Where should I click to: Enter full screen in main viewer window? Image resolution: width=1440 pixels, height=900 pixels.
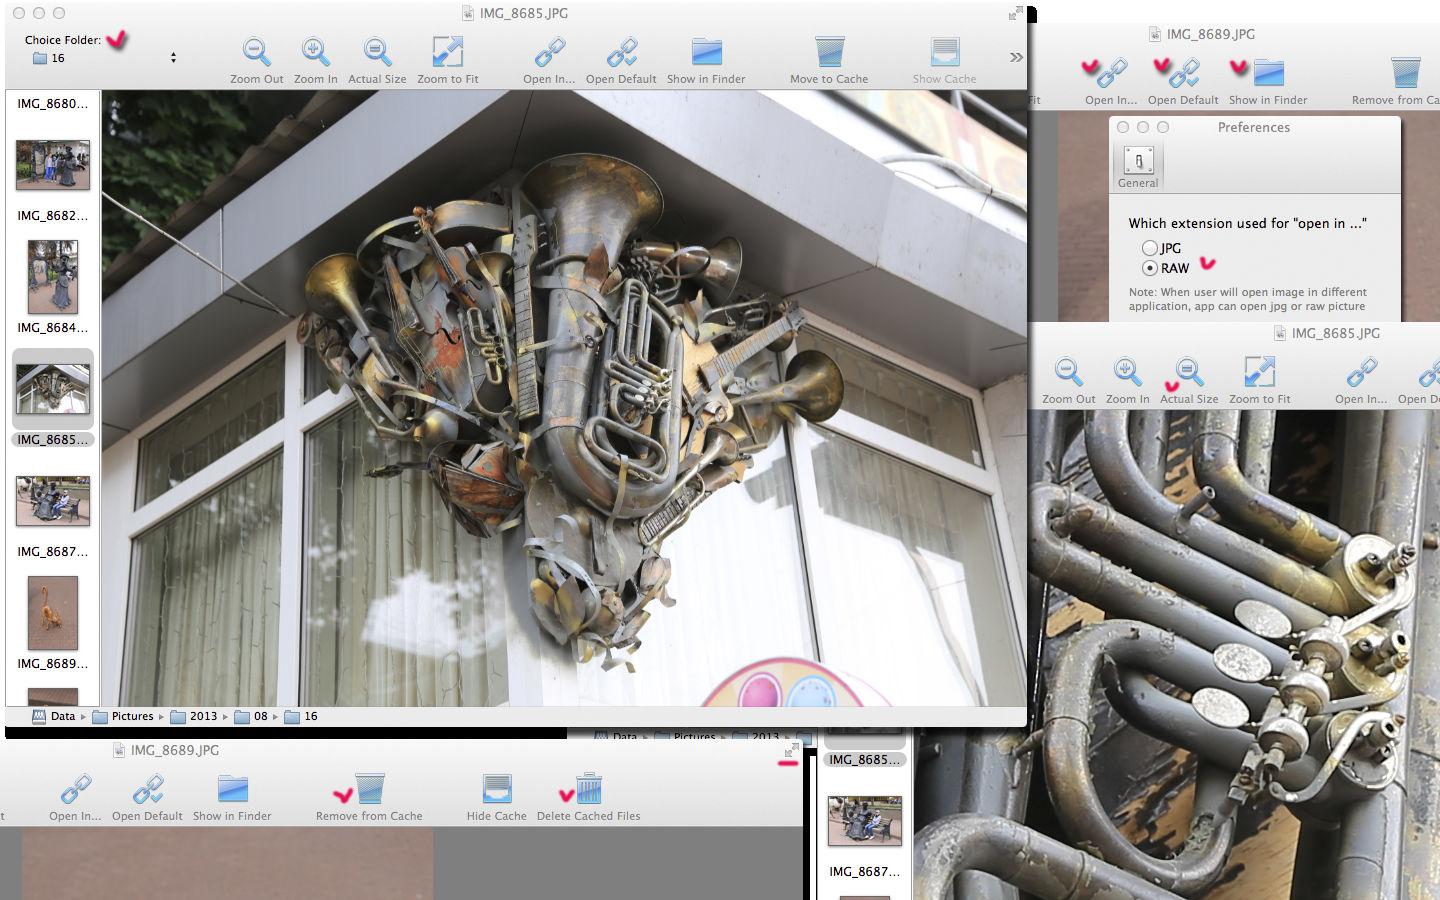(1015, 13)
